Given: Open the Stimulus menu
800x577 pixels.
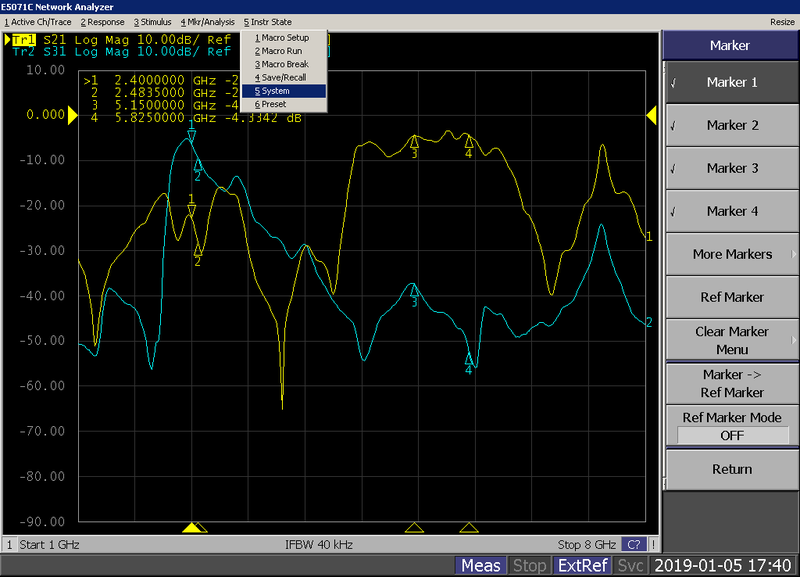Looking at the screenshot, I should pos(155,21).
